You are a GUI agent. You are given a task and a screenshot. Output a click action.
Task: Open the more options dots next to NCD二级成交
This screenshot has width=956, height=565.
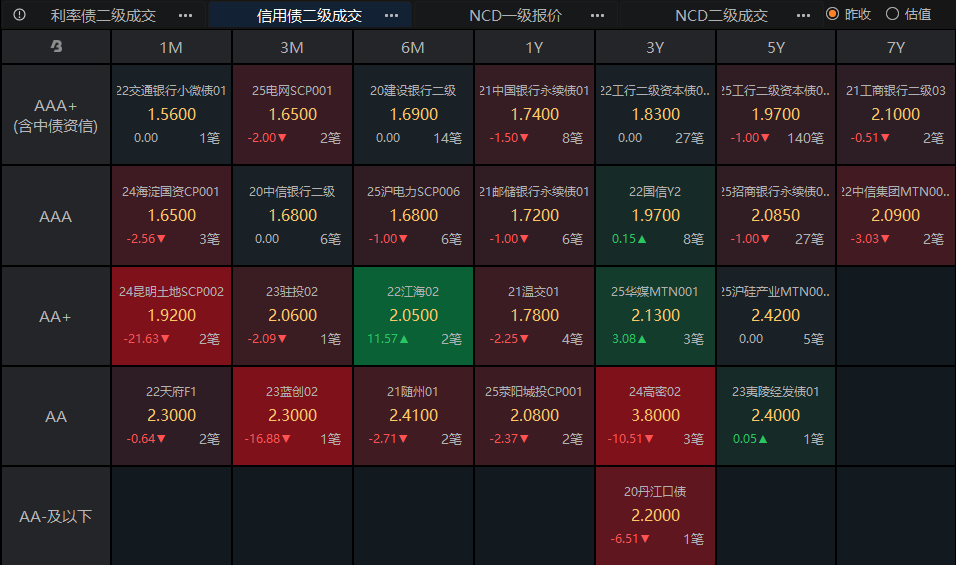pyautogui.click(x=804, y=15)
